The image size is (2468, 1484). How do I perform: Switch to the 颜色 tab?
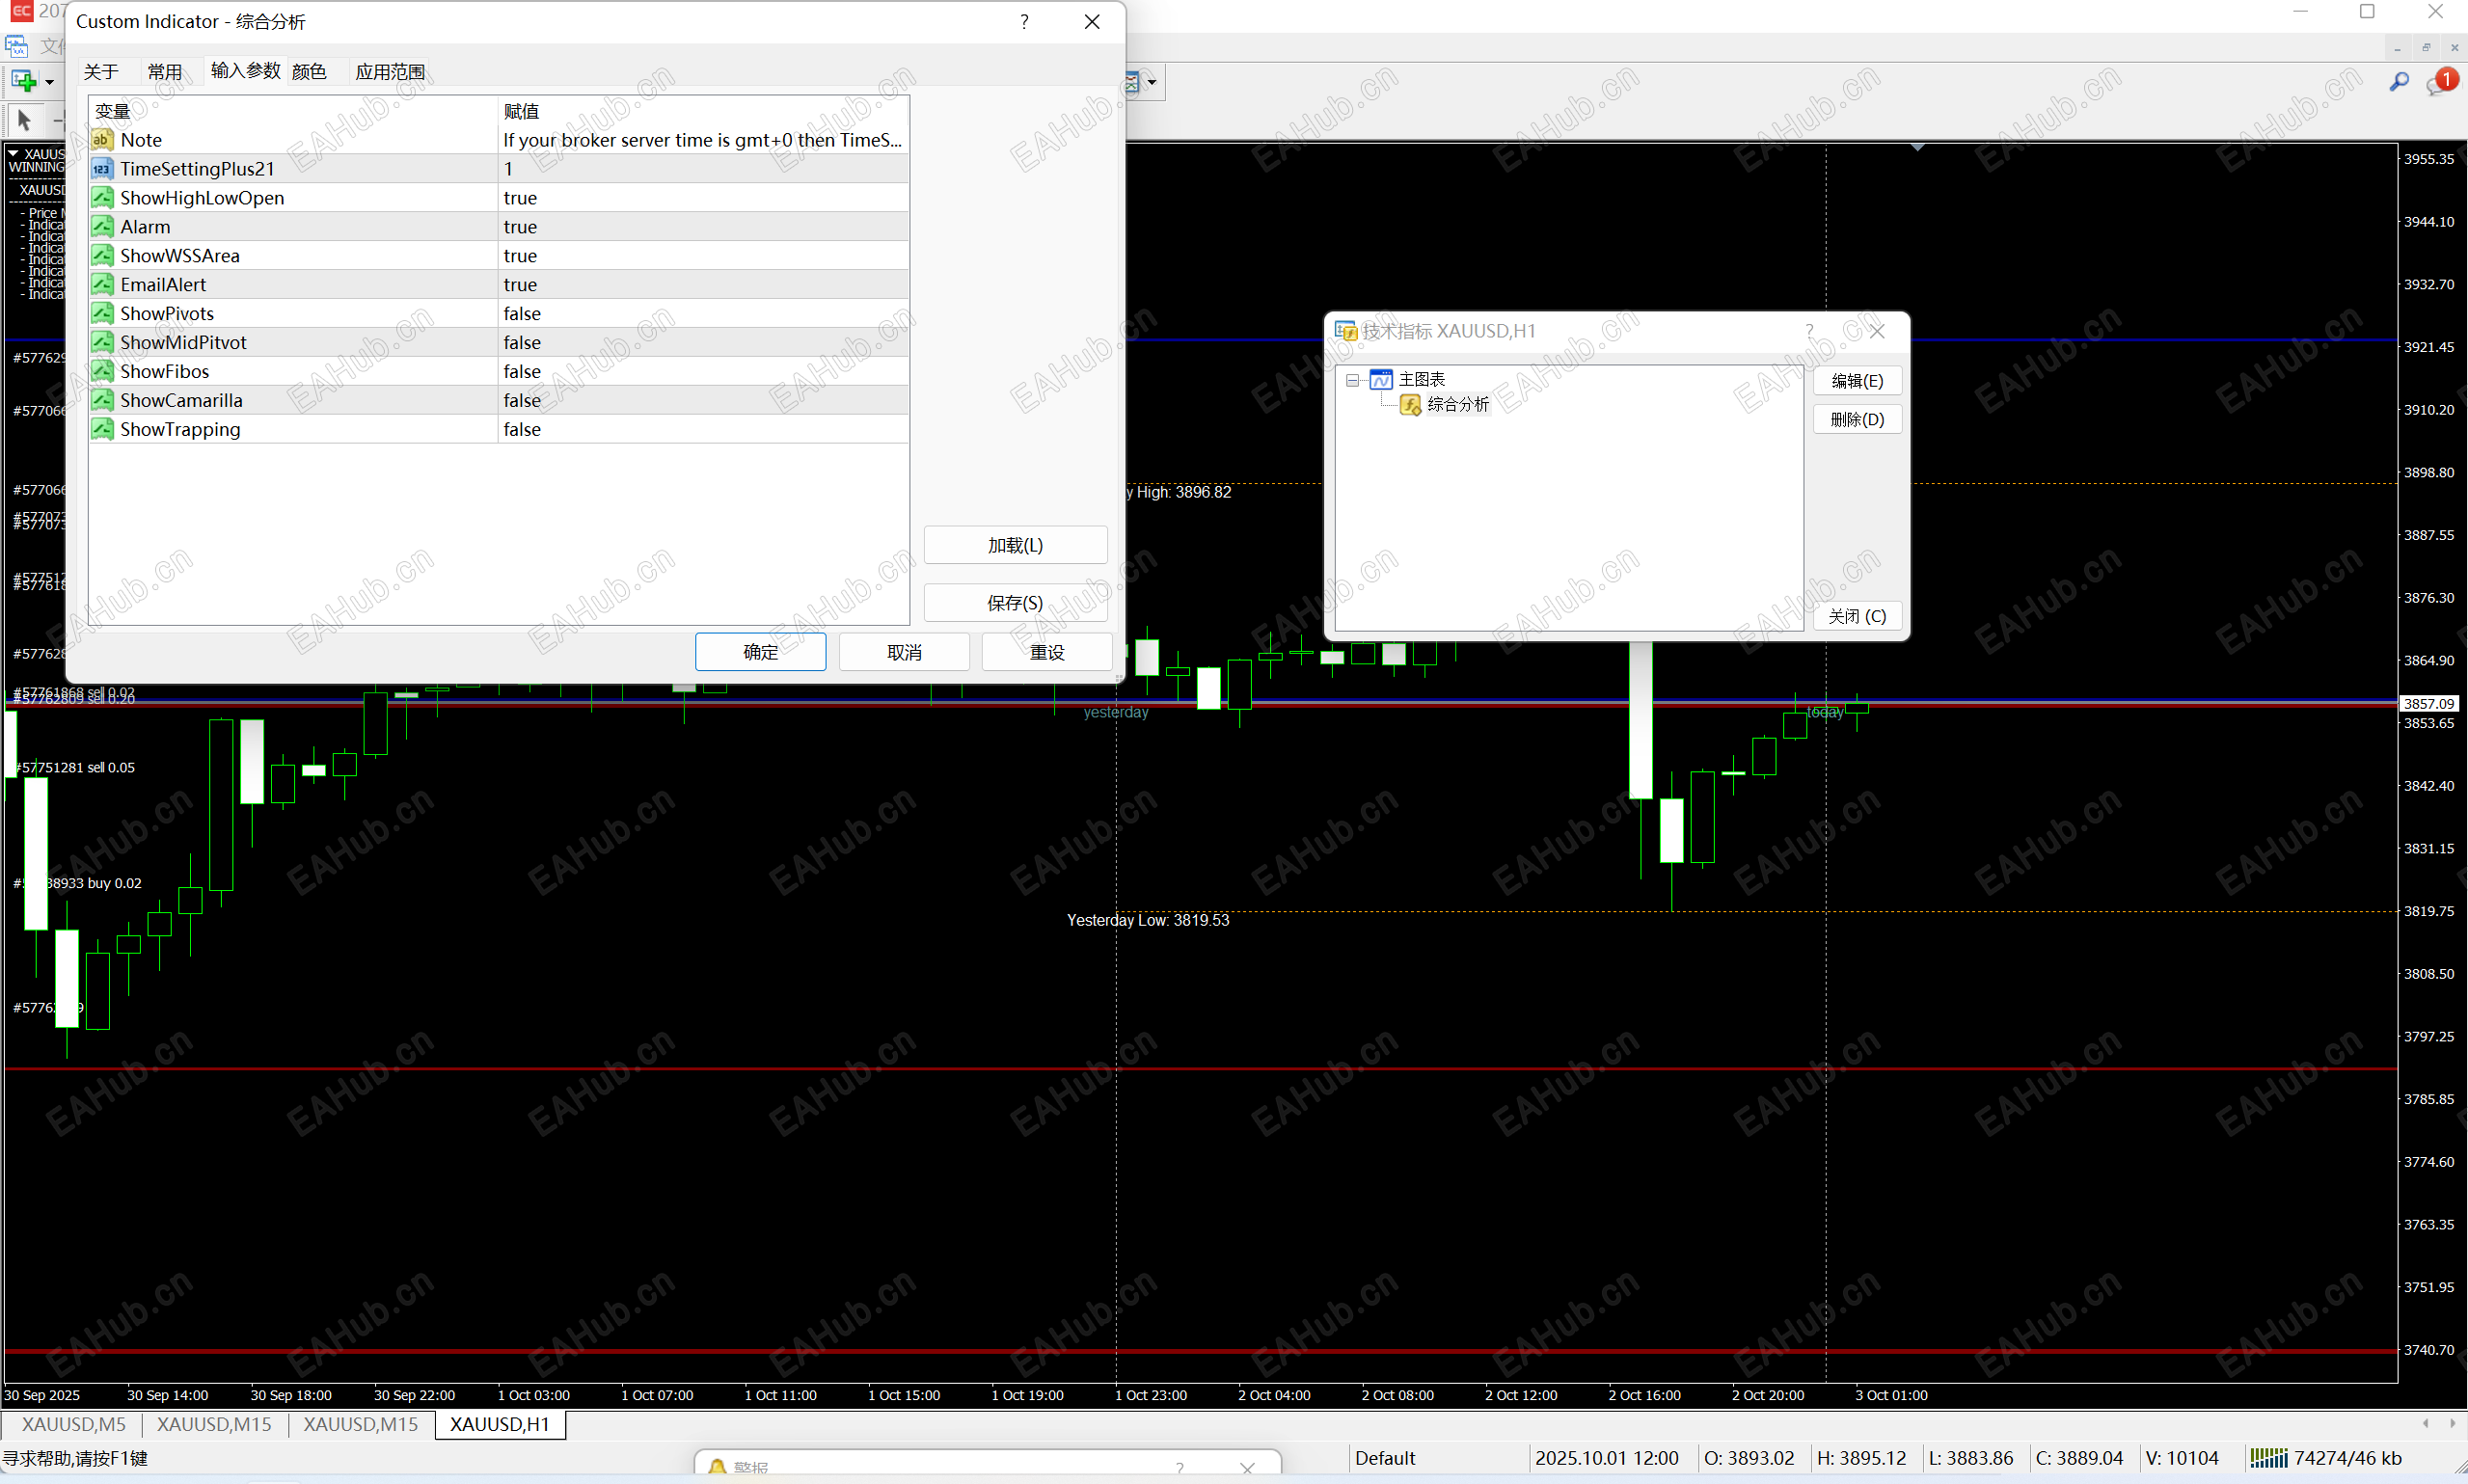[309, 72]
